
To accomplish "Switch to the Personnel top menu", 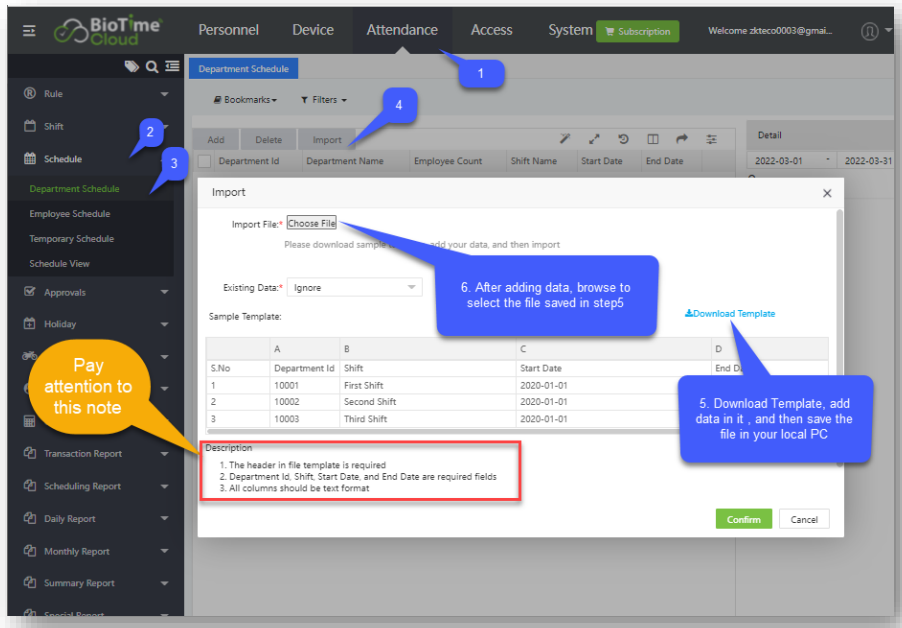I will (228, 30).
